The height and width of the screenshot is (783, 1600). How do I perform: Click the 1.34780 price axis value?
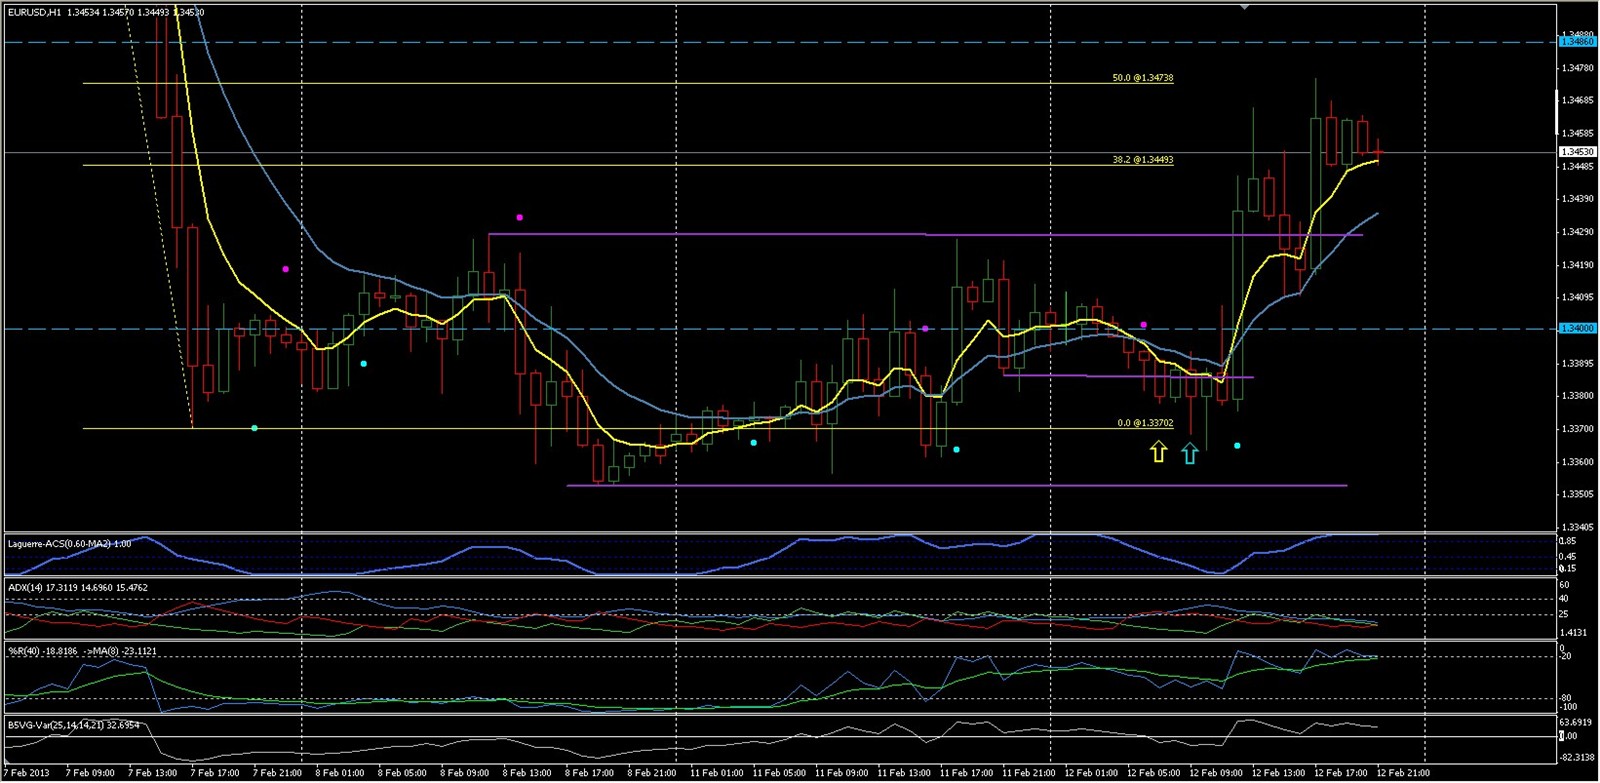pyautogui.click(x=1577, y=68)
